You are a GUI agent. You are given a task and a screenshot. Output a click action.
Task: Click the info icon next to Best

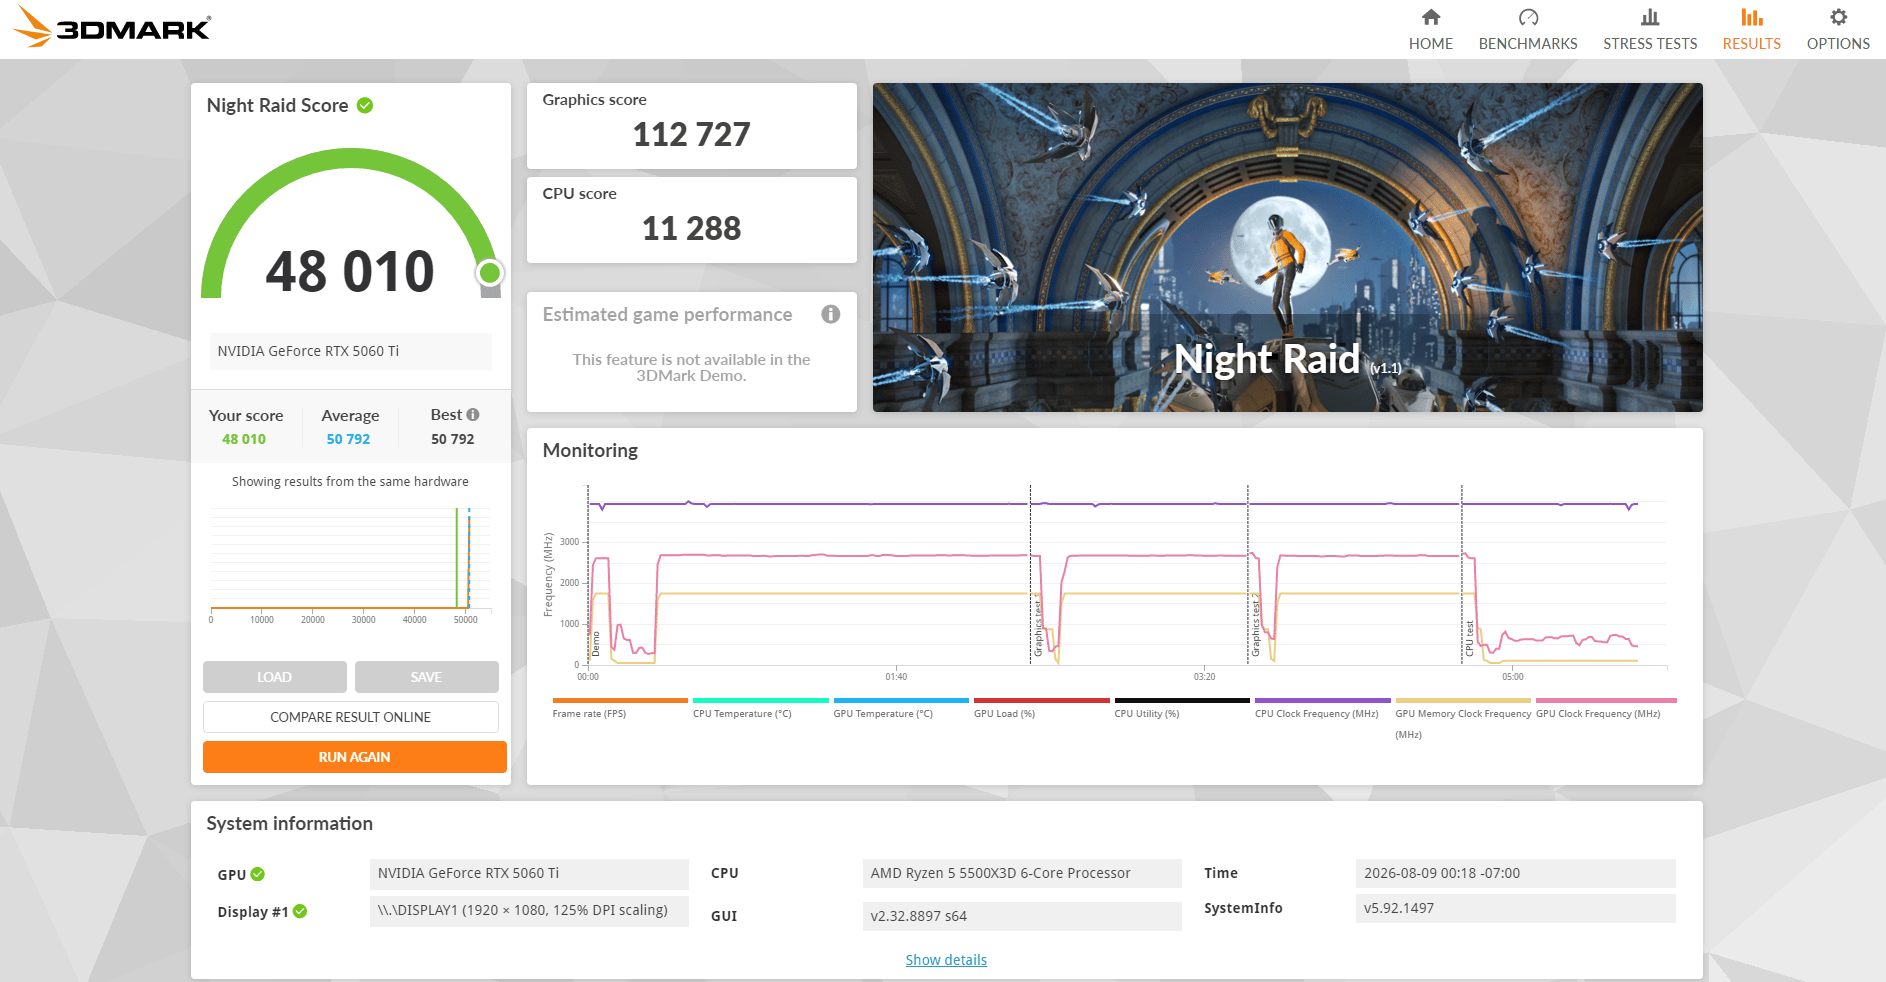pos(473,414)
